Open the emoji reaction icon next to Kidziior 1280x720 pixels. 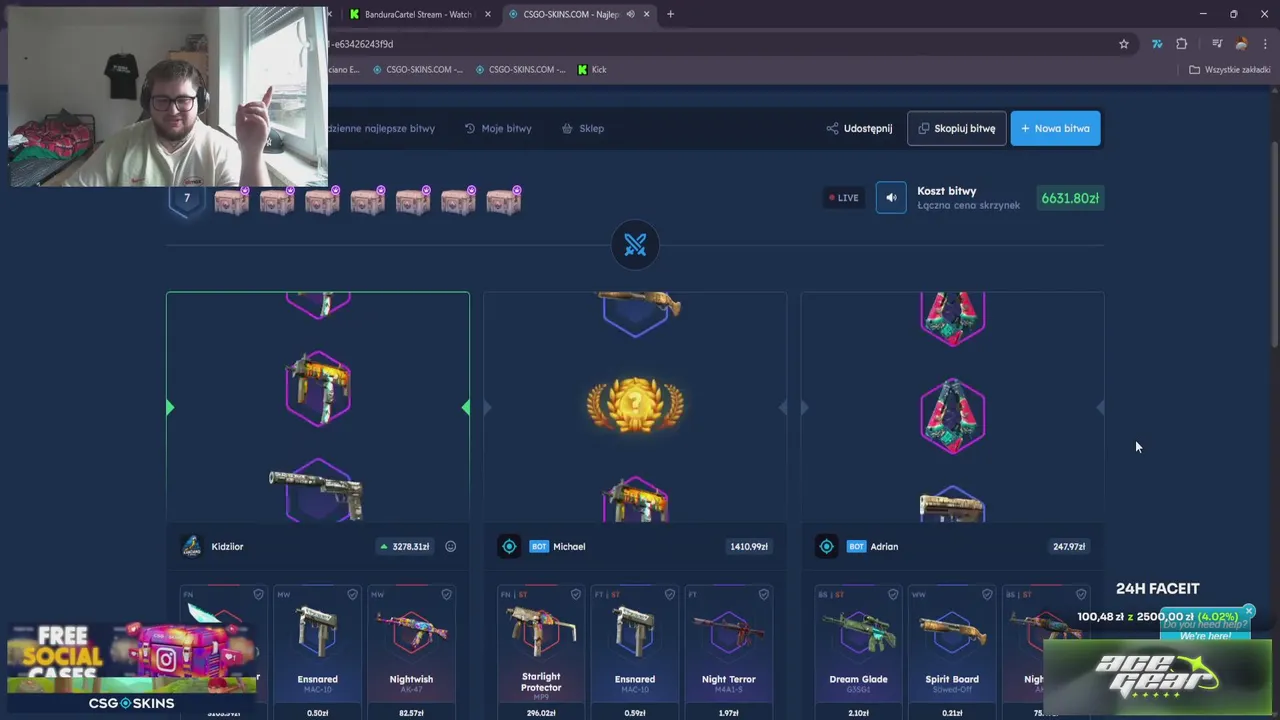(450, 546)
